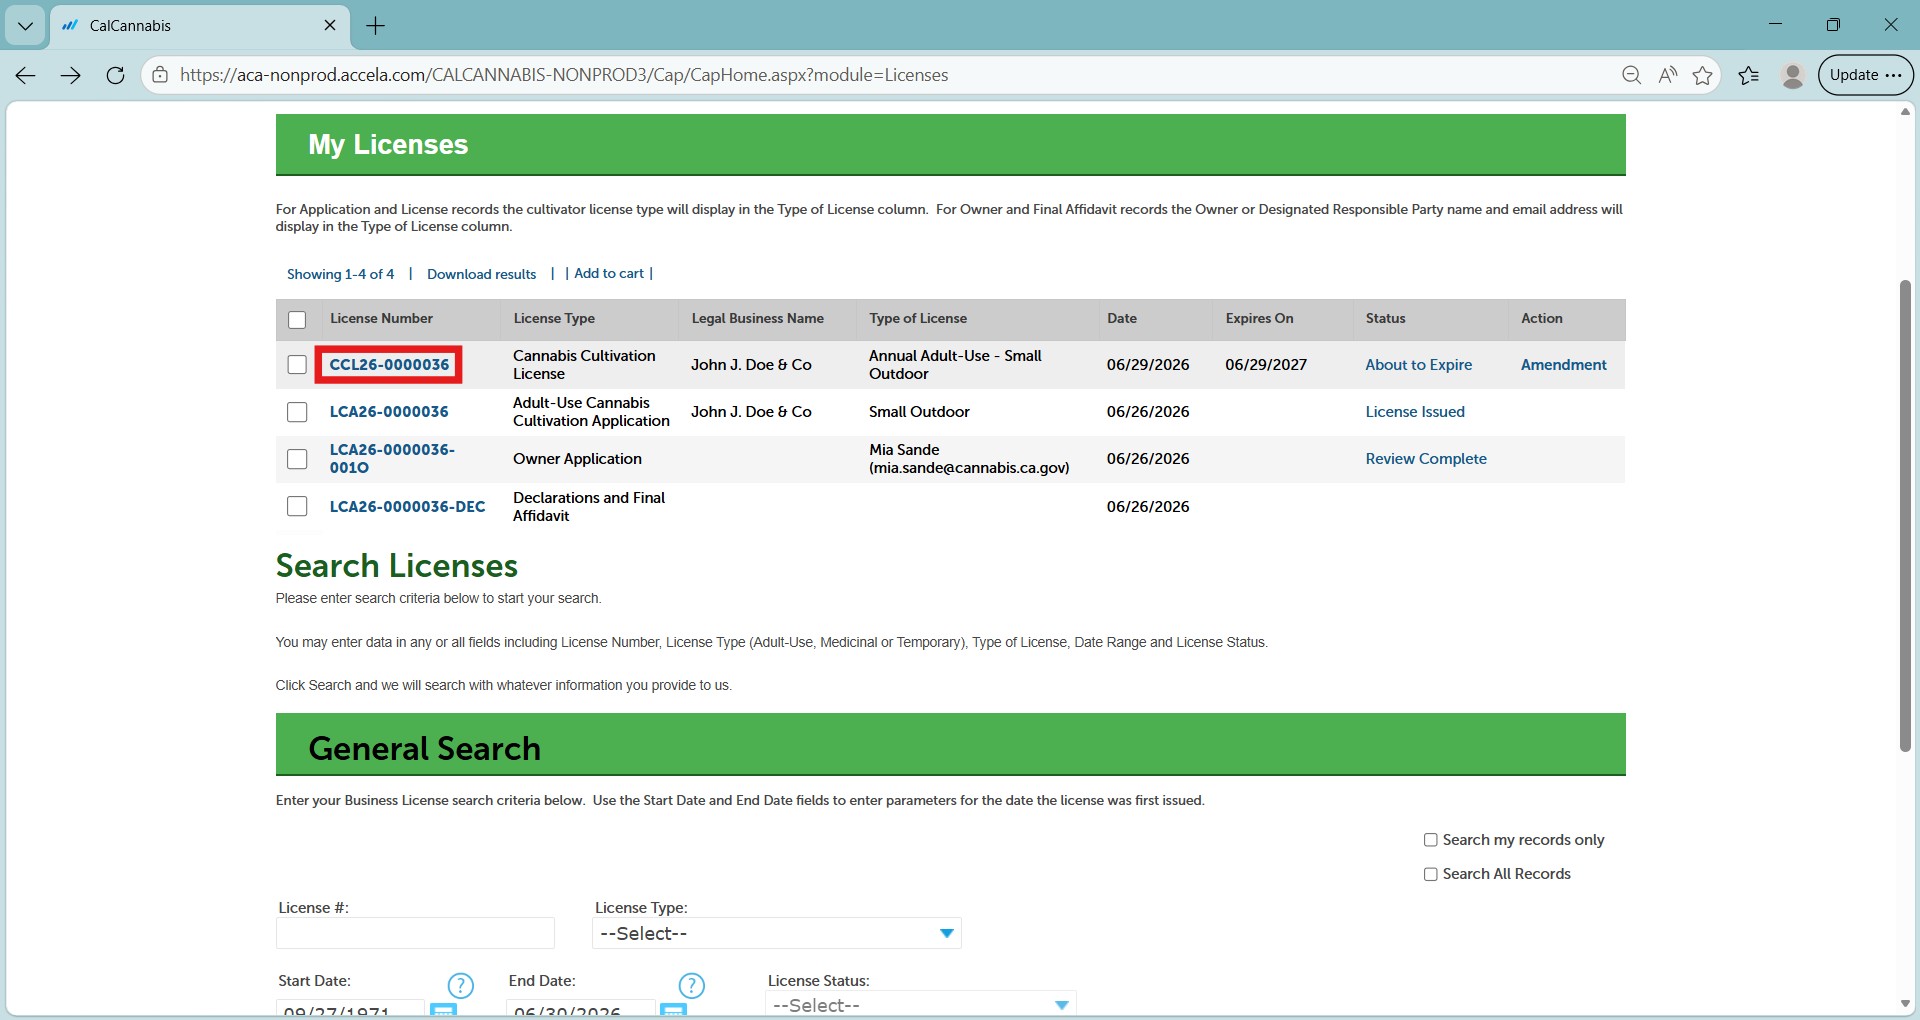
Task: Open the Start Date calendar picker
Action: coord(443,1011)
